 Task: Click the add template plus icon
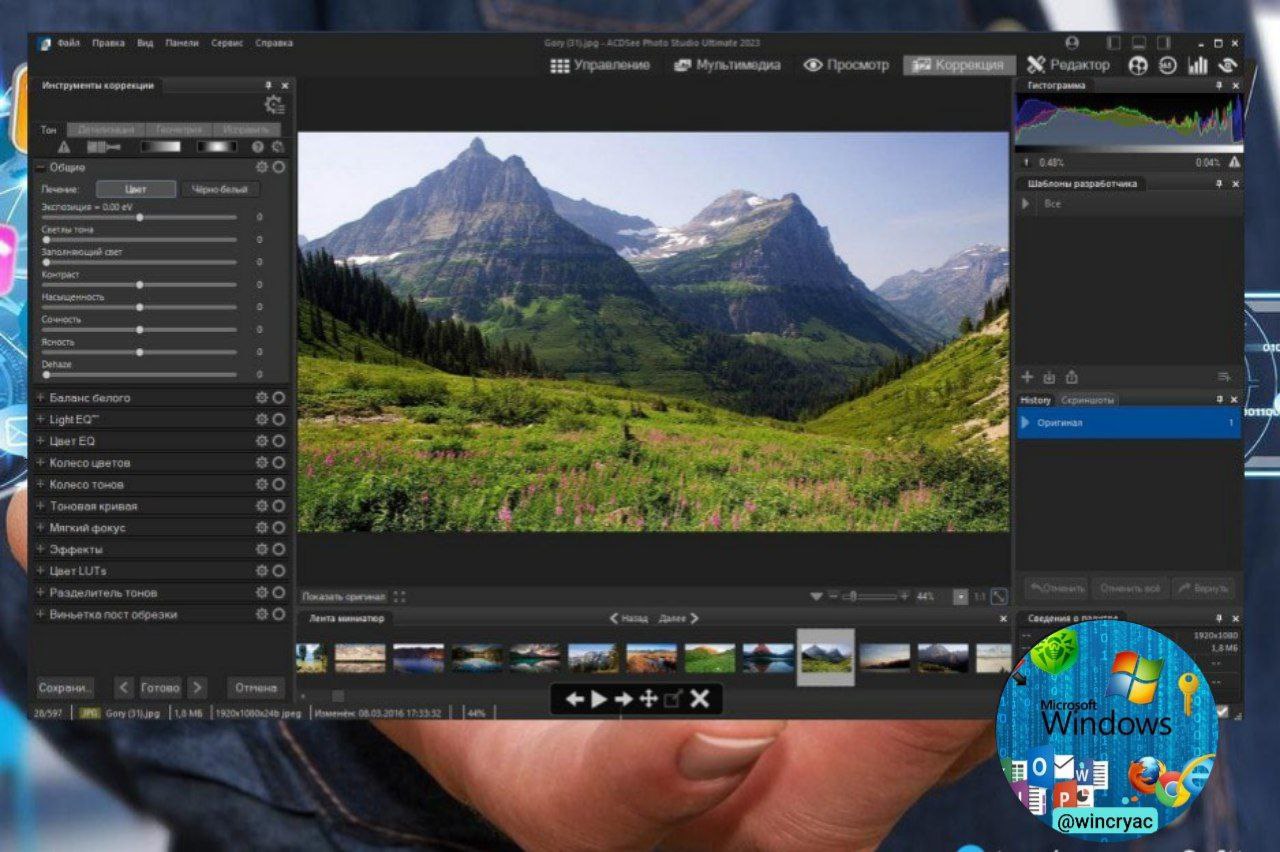pos(1027,377)
